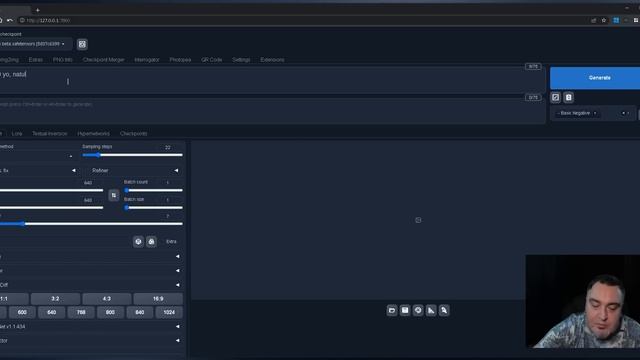
Task: Click the Batch size slider
Action: (153, 208)
